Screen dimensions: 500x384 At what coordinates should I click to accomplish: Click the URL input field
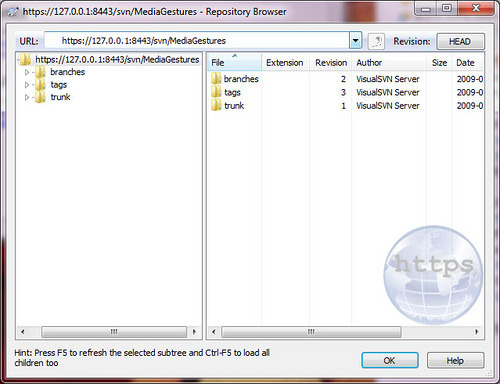(x=197, y=41)
